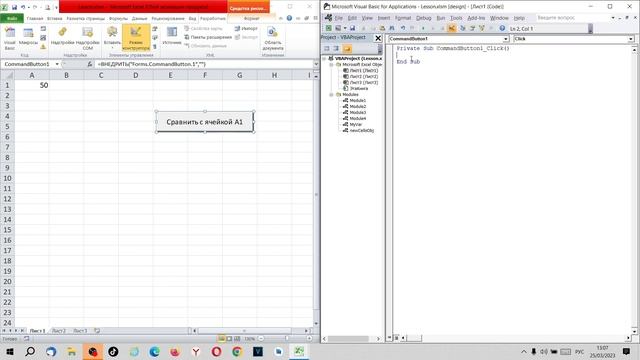The height and width of the screenshot is (360, 640).
Task: Open Visual Basic editor from Excel ribbon
Action: 9,38
